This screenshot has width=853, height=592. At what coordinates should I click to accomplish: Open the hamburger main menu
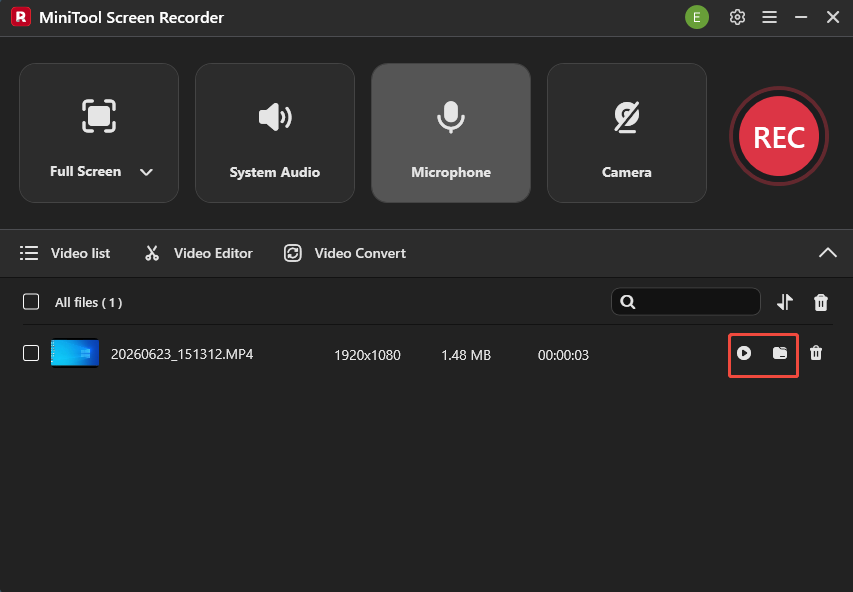(x=769, y=17)
